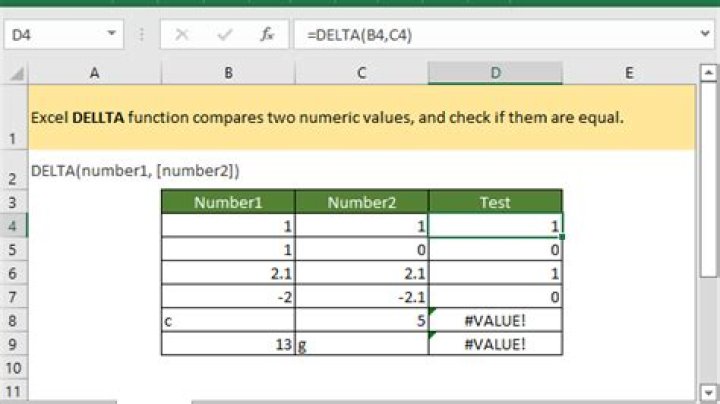This screenshot has width=720, height=404.
Task: Select cell B6 with value 2.1
Action: [228, 273]
